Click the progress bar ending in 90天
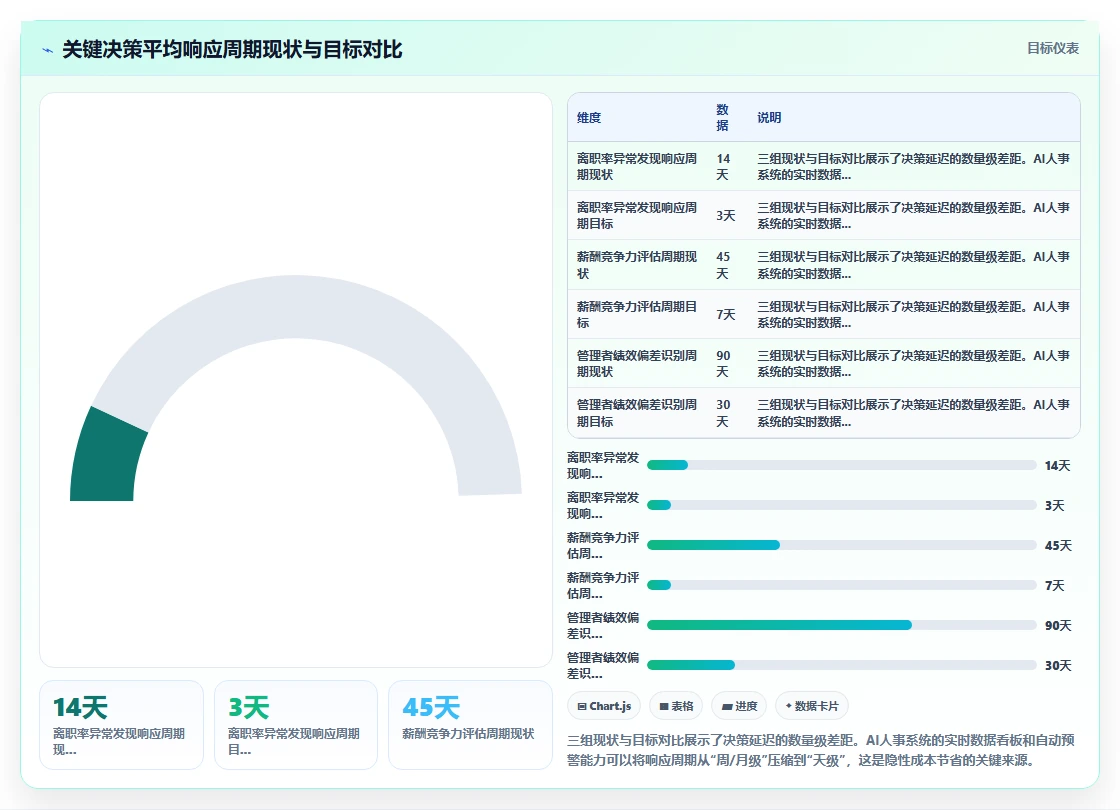The image size is (1120, 810). pyautogui.click(x=841, y=625)
